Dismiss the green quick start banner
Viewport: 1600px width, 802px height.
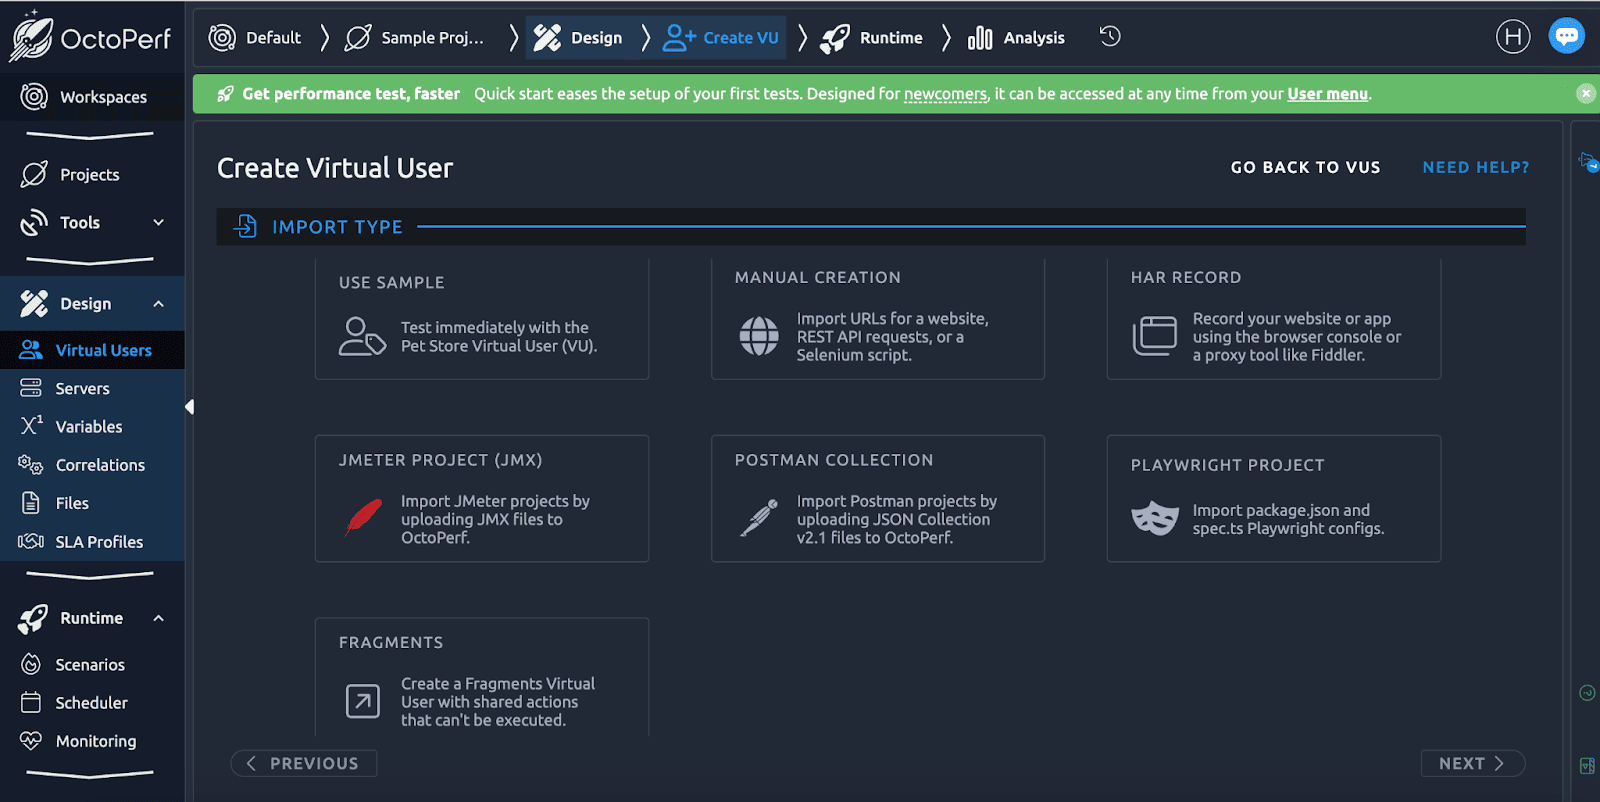[x=1586, y=93]
